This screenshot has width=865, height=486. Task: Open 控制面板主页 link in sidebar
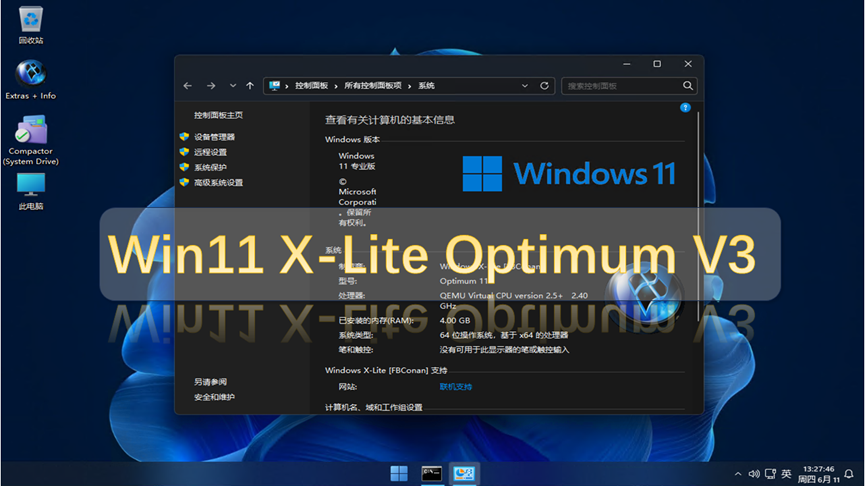tap(218, 115)
